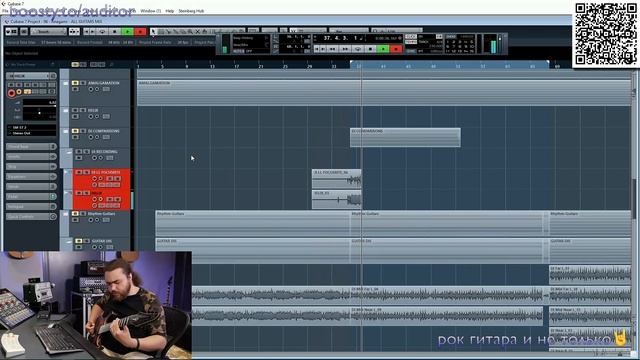Toggle the Cycle button in the top toolbar
Image resolution: width=640 pixels, height=360 pixels.
pos(102,31)
